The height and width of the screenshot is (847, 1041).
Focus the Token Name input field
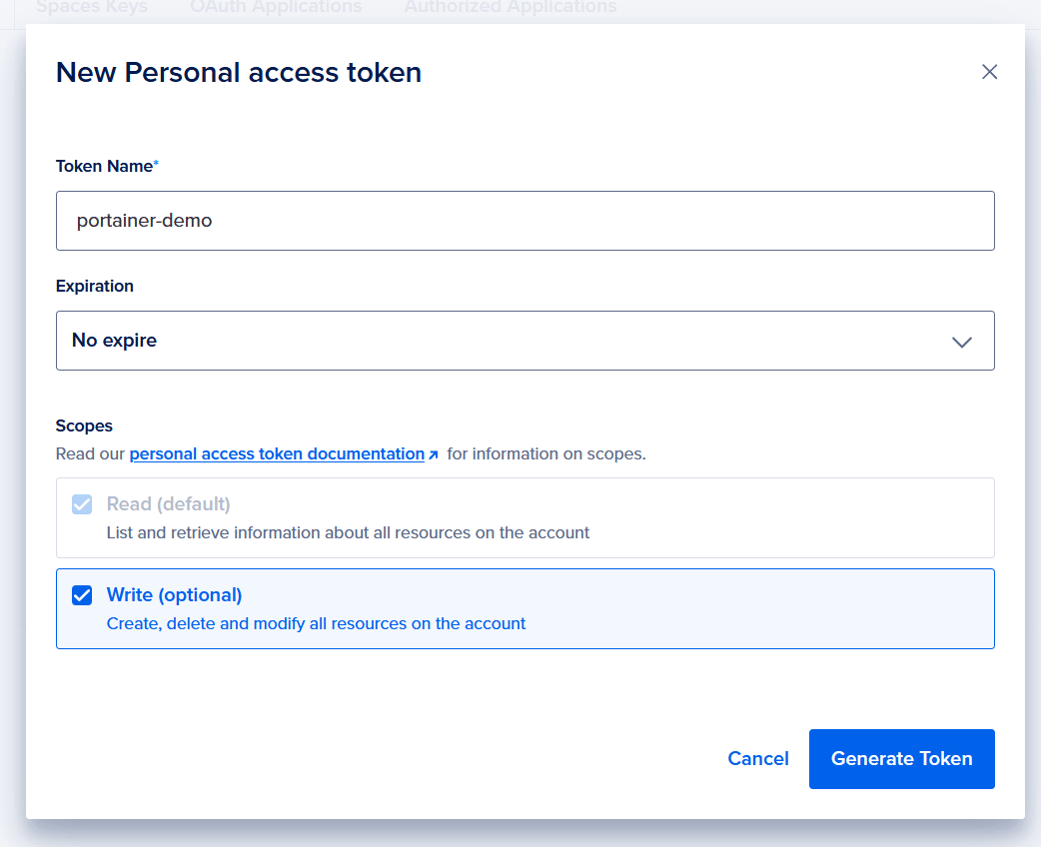click(x=525, y=221)
